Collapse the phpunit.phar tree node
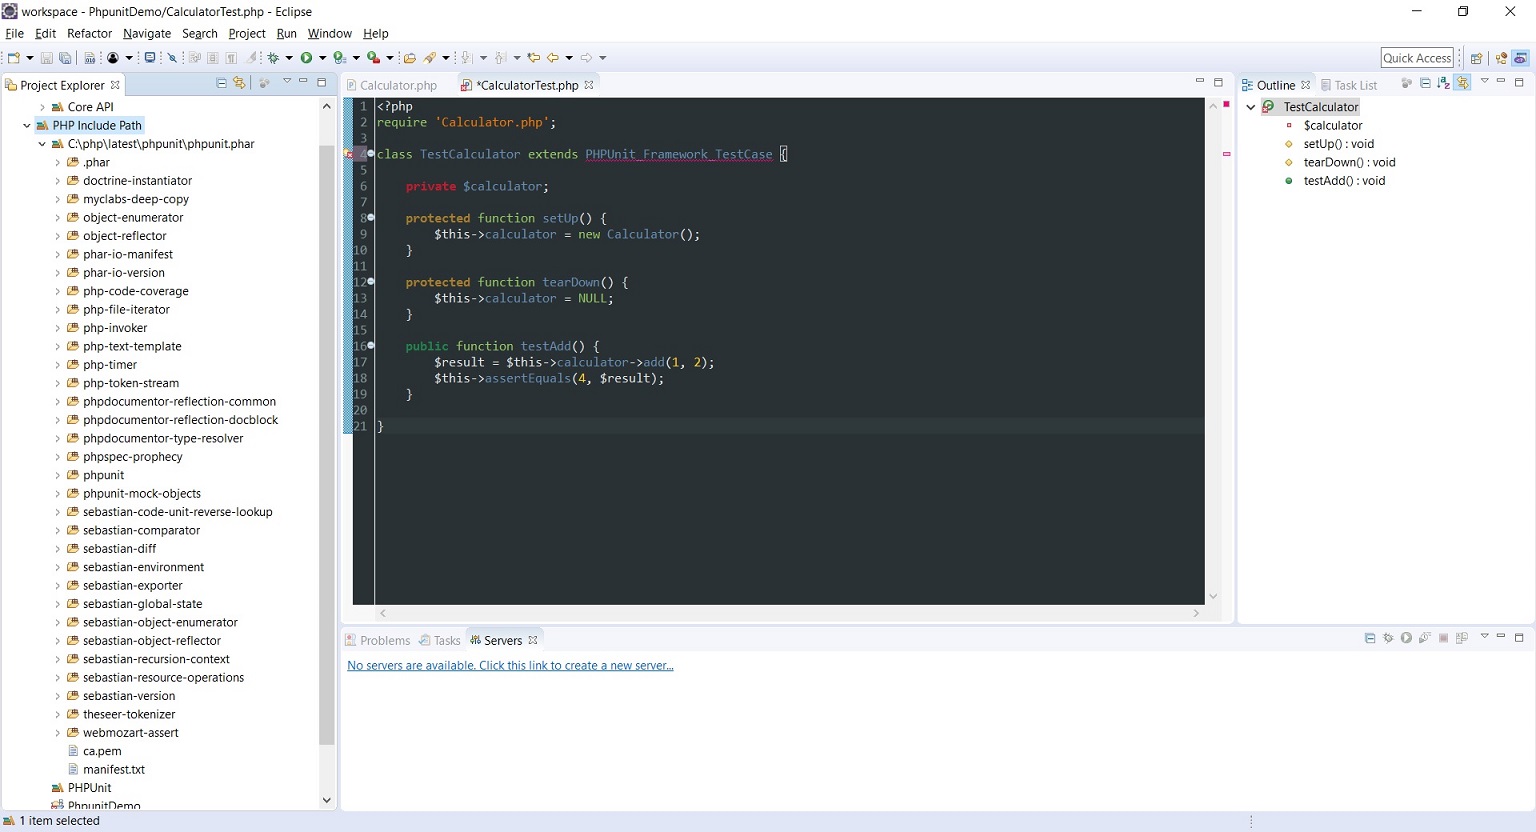 pyautogui.click(x=42, y=144)
